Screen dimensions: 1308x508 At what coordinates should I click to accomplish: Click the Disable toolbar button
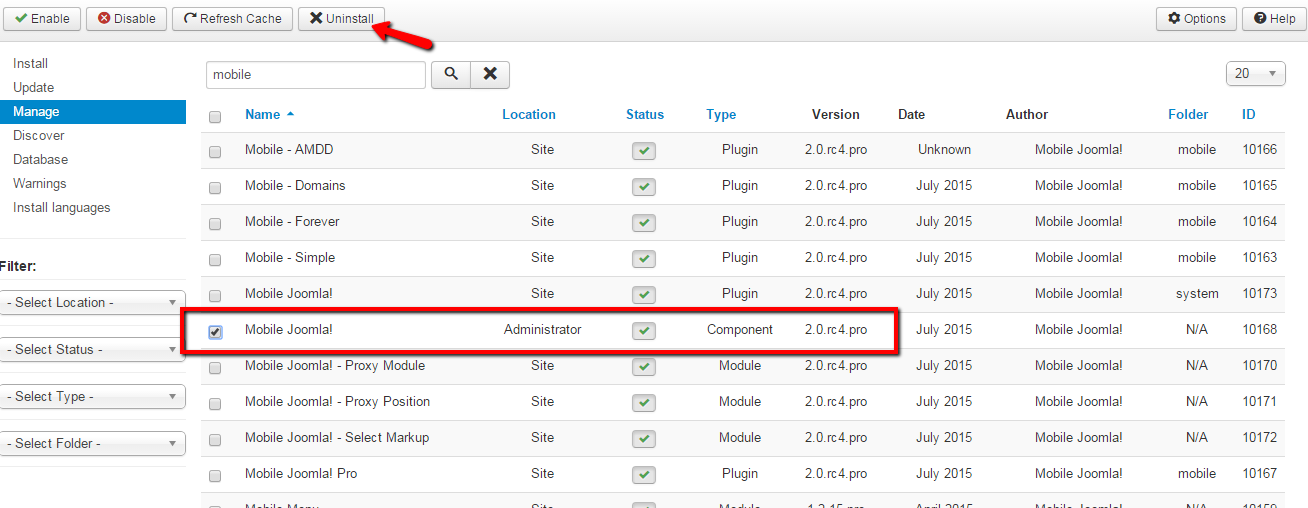(x=126, y=18)
